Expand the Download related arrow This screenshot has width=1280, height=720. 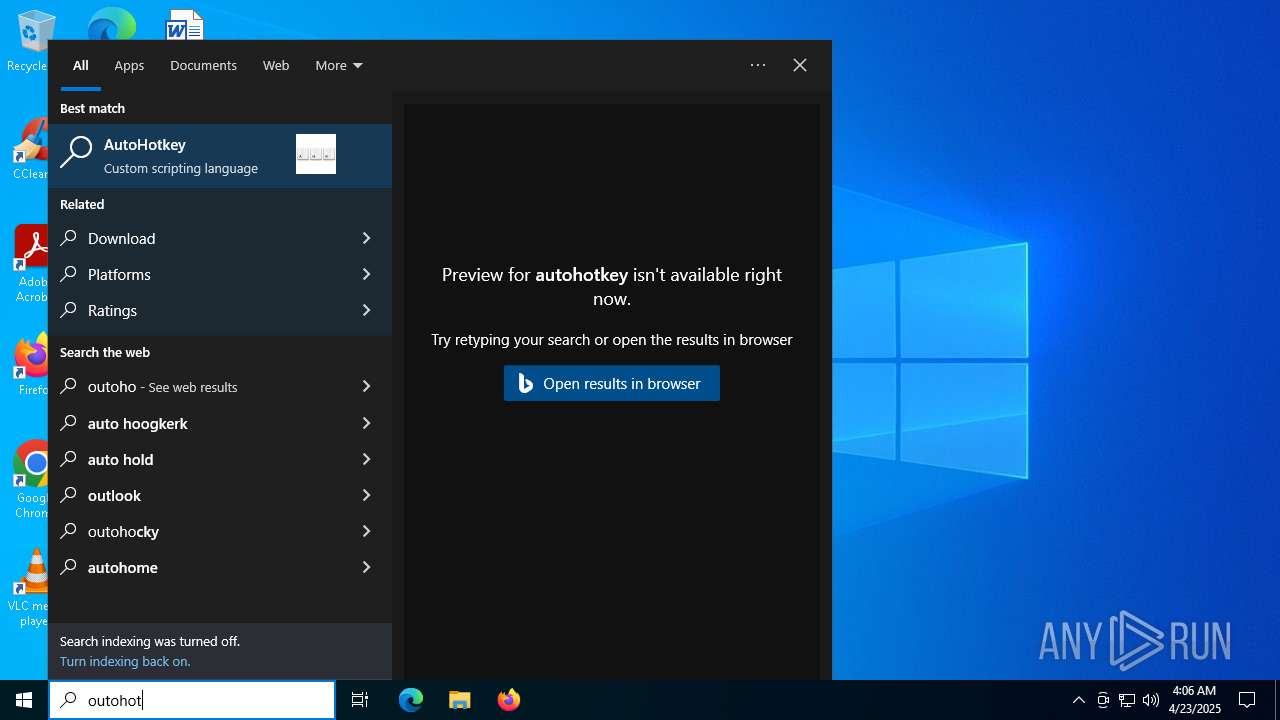[366, 238]
